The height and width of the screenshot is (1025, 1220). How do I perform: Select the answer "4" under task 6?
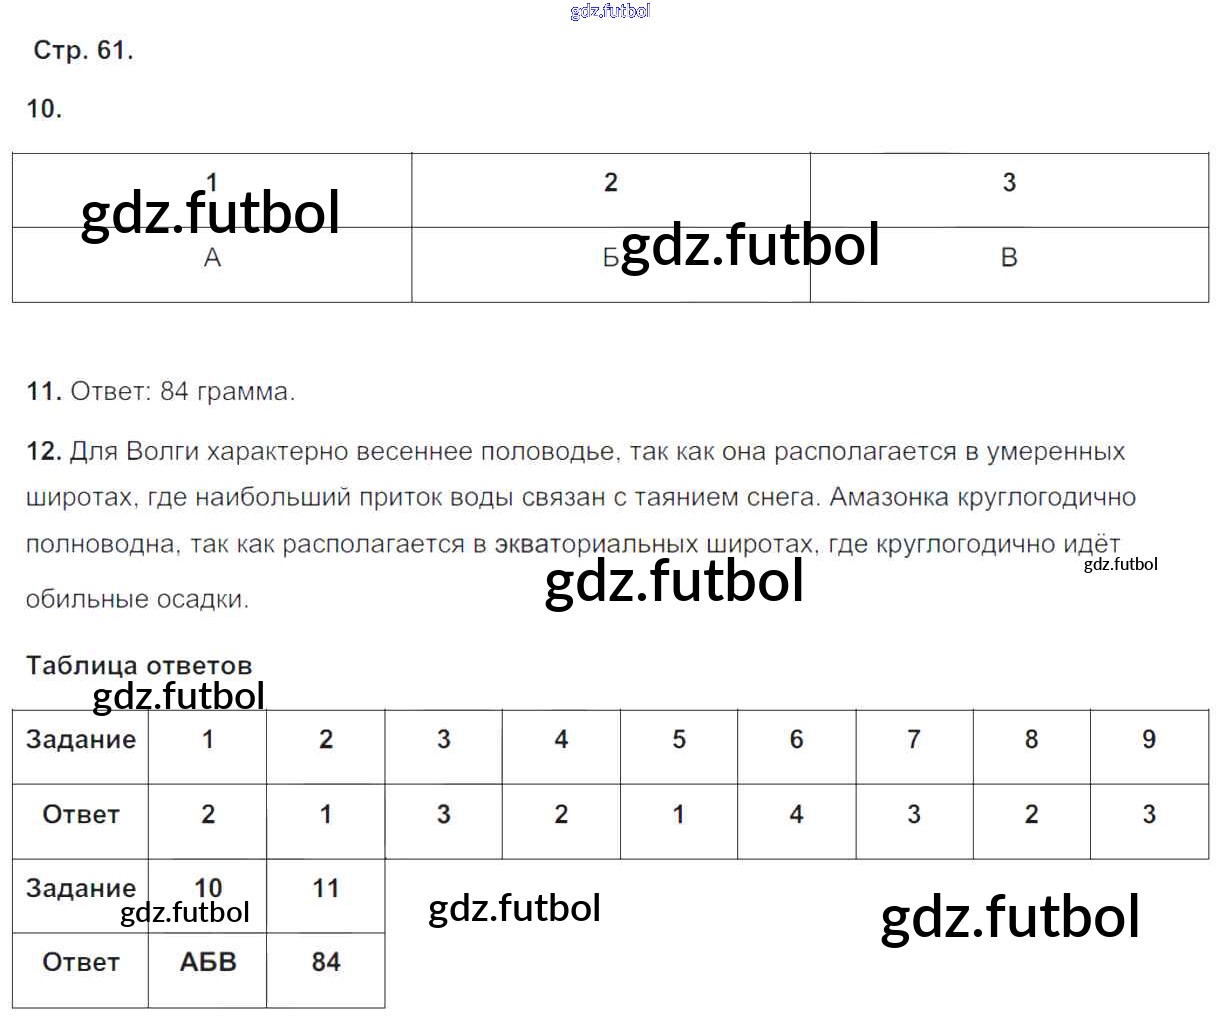click(796, 815)
